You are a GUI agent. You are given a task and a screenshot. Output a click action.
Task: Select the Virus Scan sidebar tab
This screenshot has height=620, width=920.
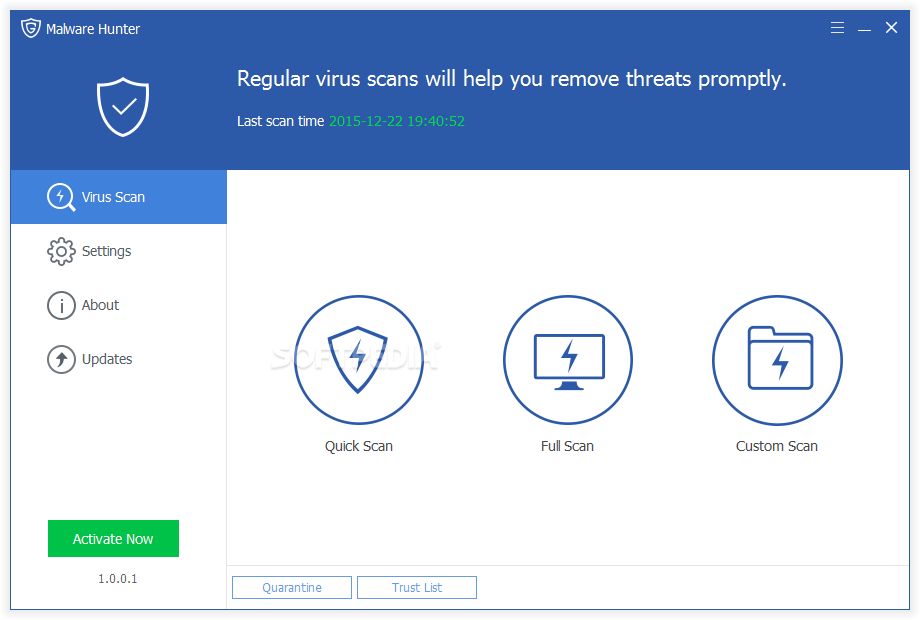click(119, 197)
